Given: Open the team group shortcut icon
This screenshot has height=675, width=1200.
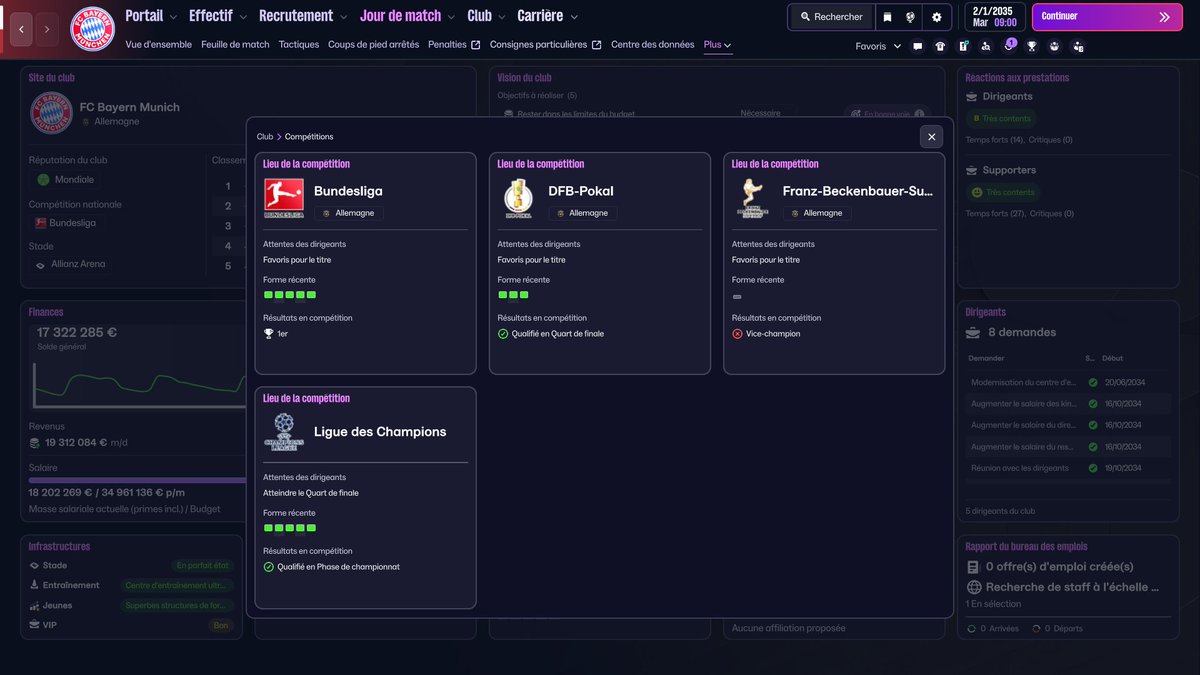Looking at the screenshot, I should pos(1055,46).
